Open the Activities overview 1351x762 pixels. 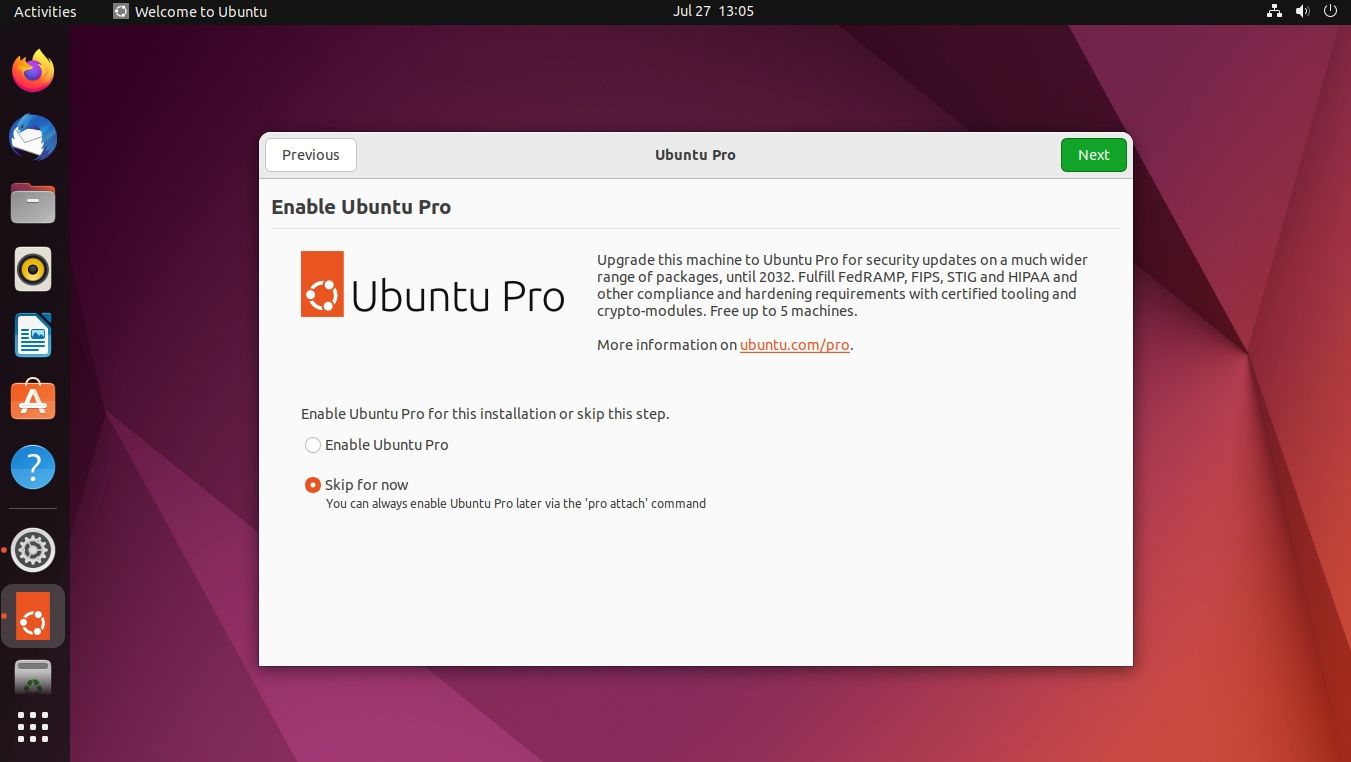coord(45,12)
